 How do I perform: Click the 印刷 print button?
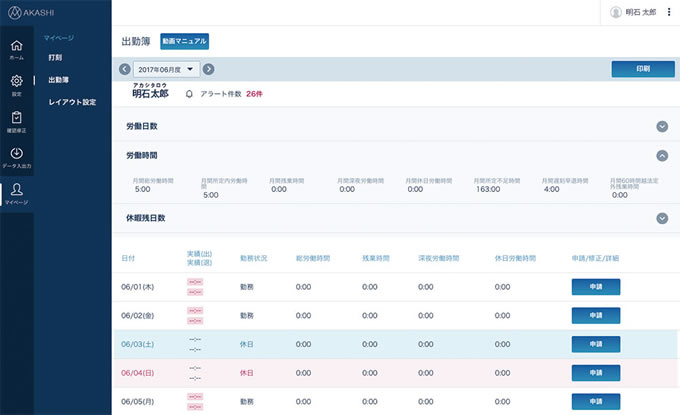point(642,69)
